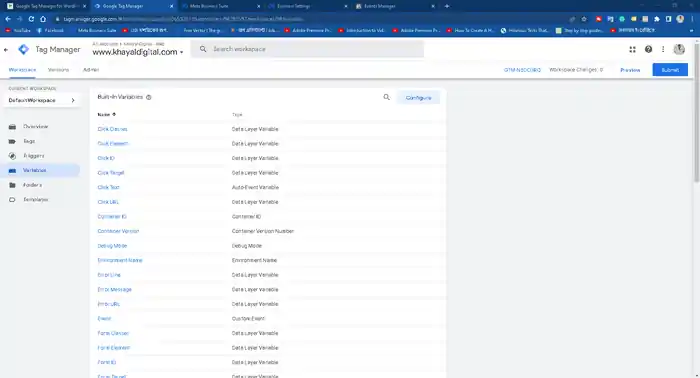This screenshot has height=378, width=700.
Task: Open a new browser tab with plus
Action: coord(447,6)
